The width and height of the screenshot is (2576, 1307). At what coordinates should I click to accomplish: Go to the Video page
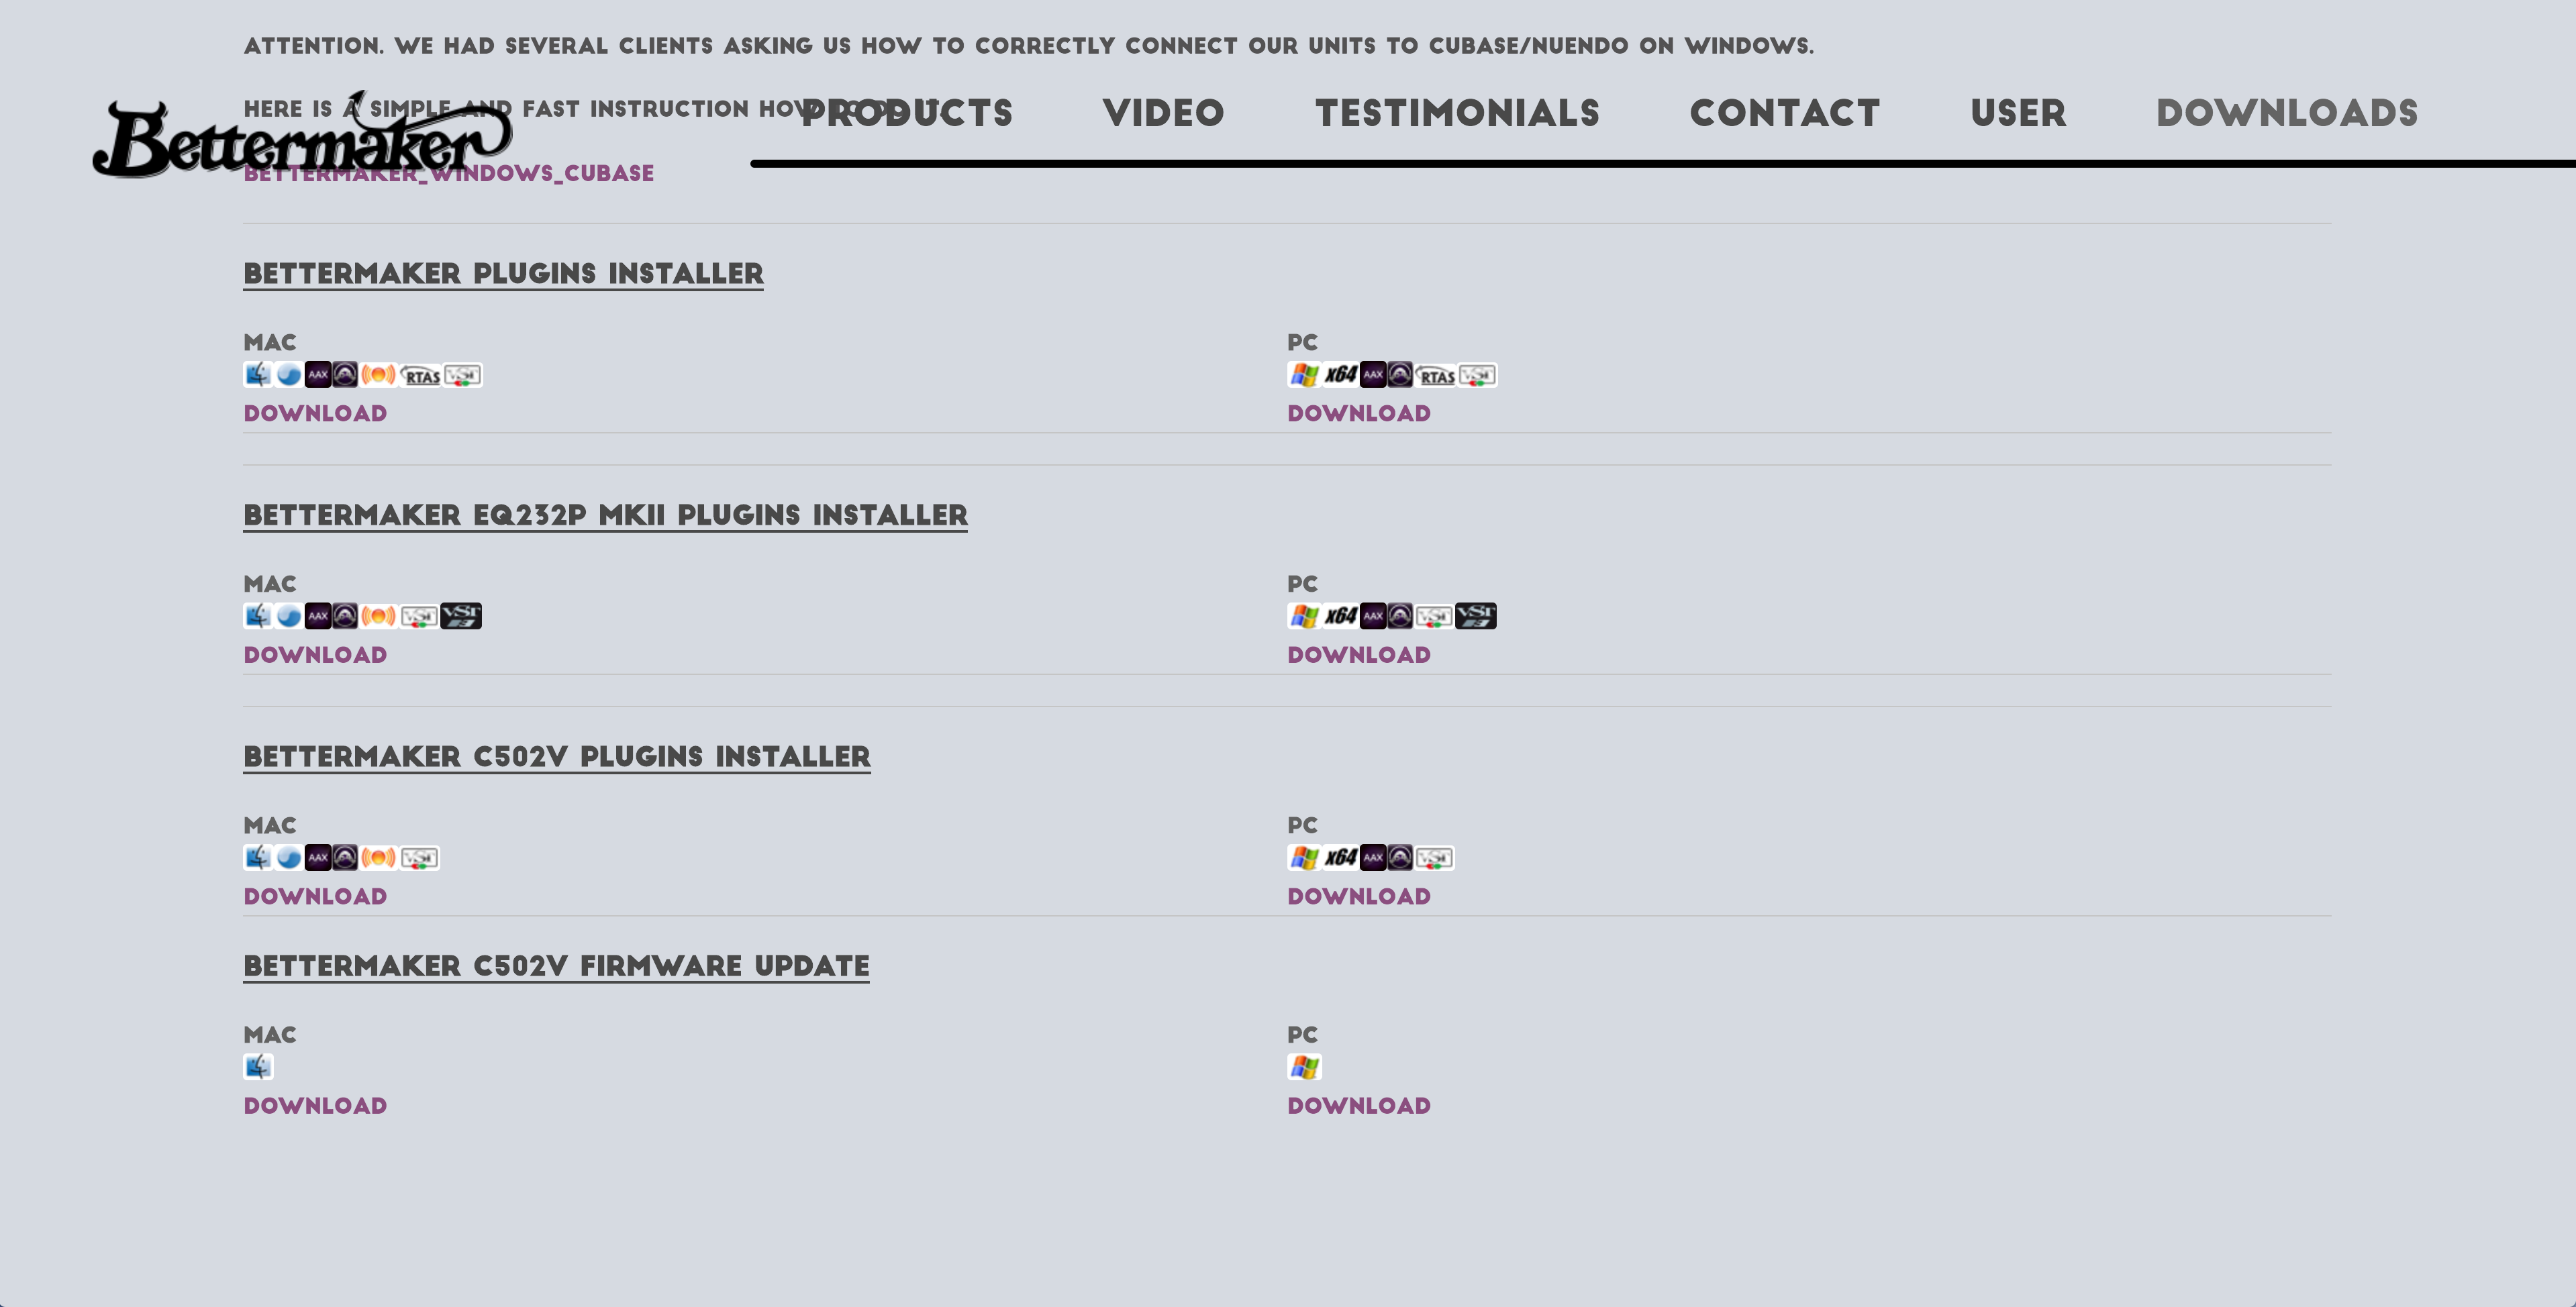[x=1163, y=113]
